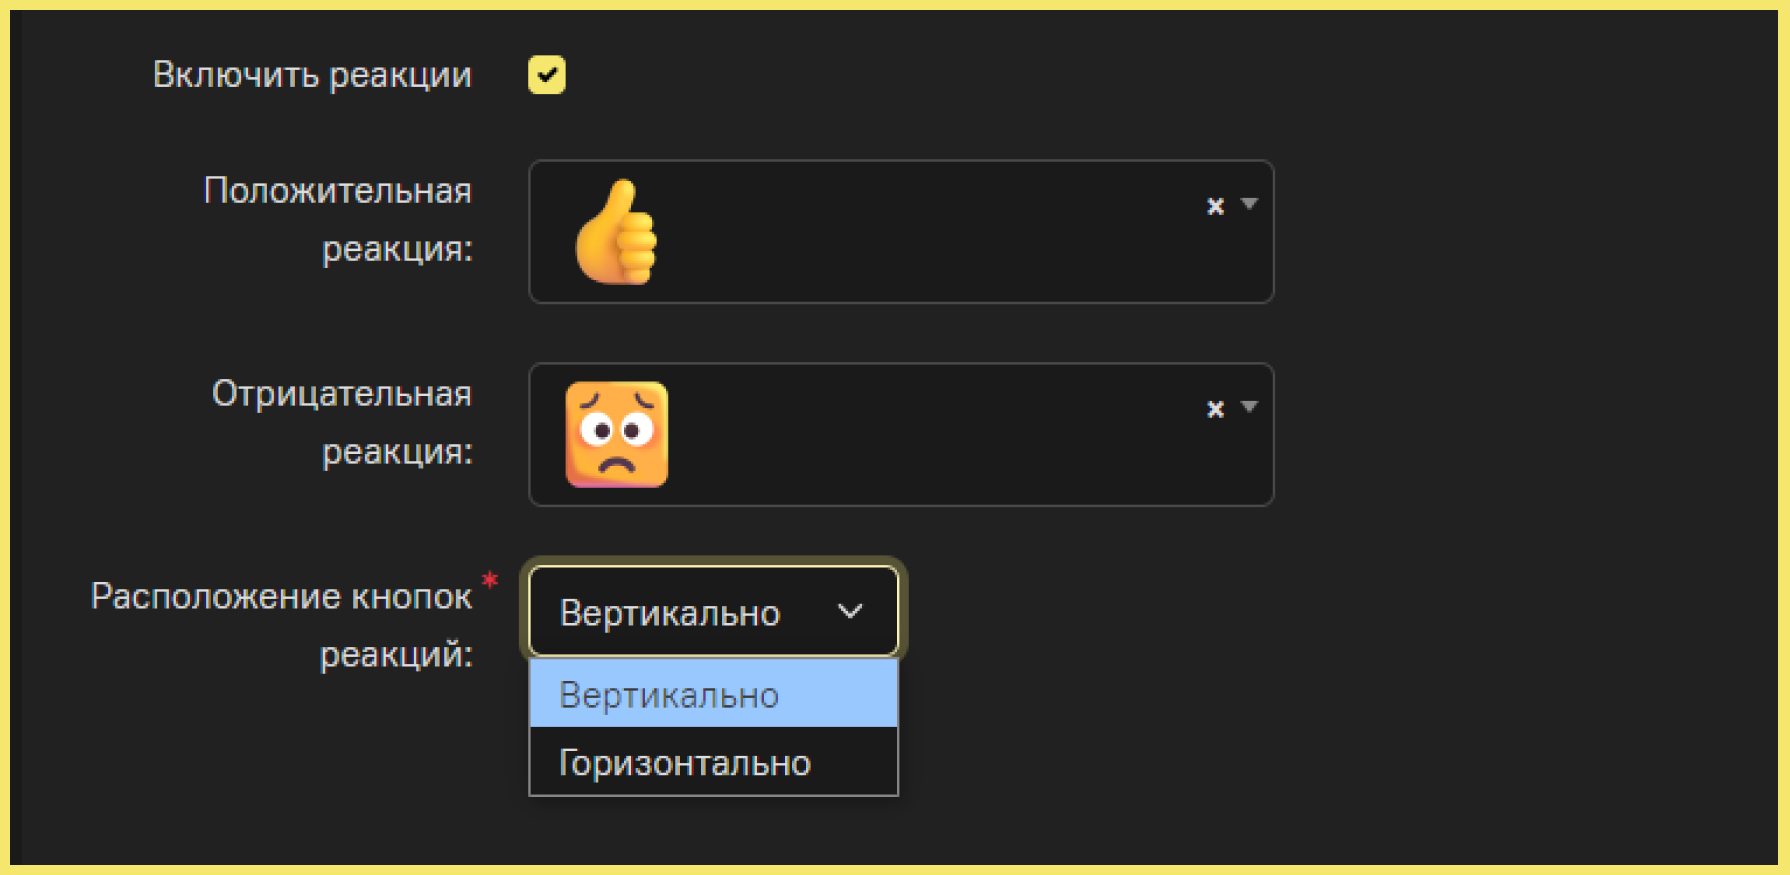Click the red required asterisk
Viewport: 1790px width, 875px height.
(x=489, y=580)
